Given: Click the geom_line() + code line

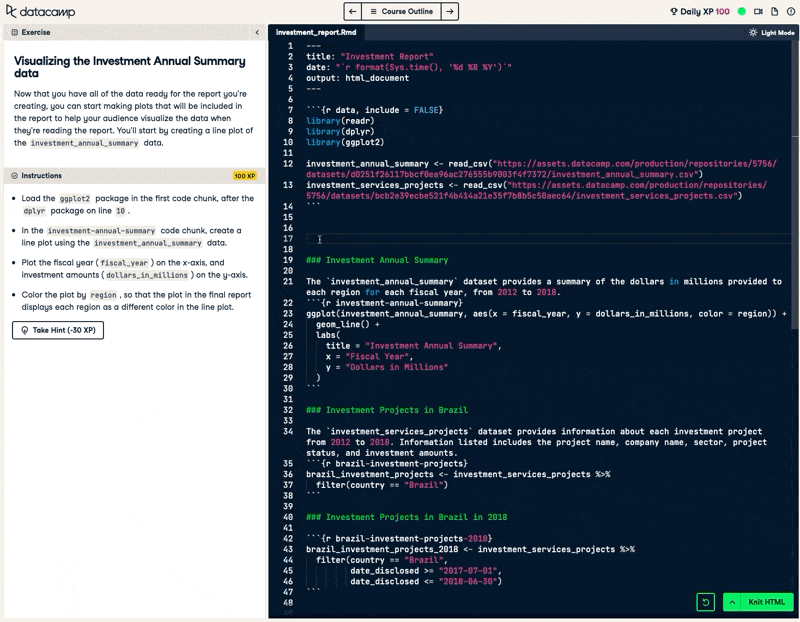Looking at the screenshot, I should tap(348, 324).
